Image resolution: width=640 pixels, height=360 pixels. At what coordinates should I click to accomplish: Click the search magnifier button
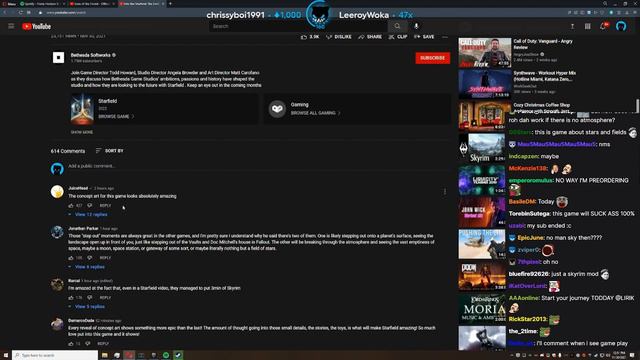(x=397, y=26)
